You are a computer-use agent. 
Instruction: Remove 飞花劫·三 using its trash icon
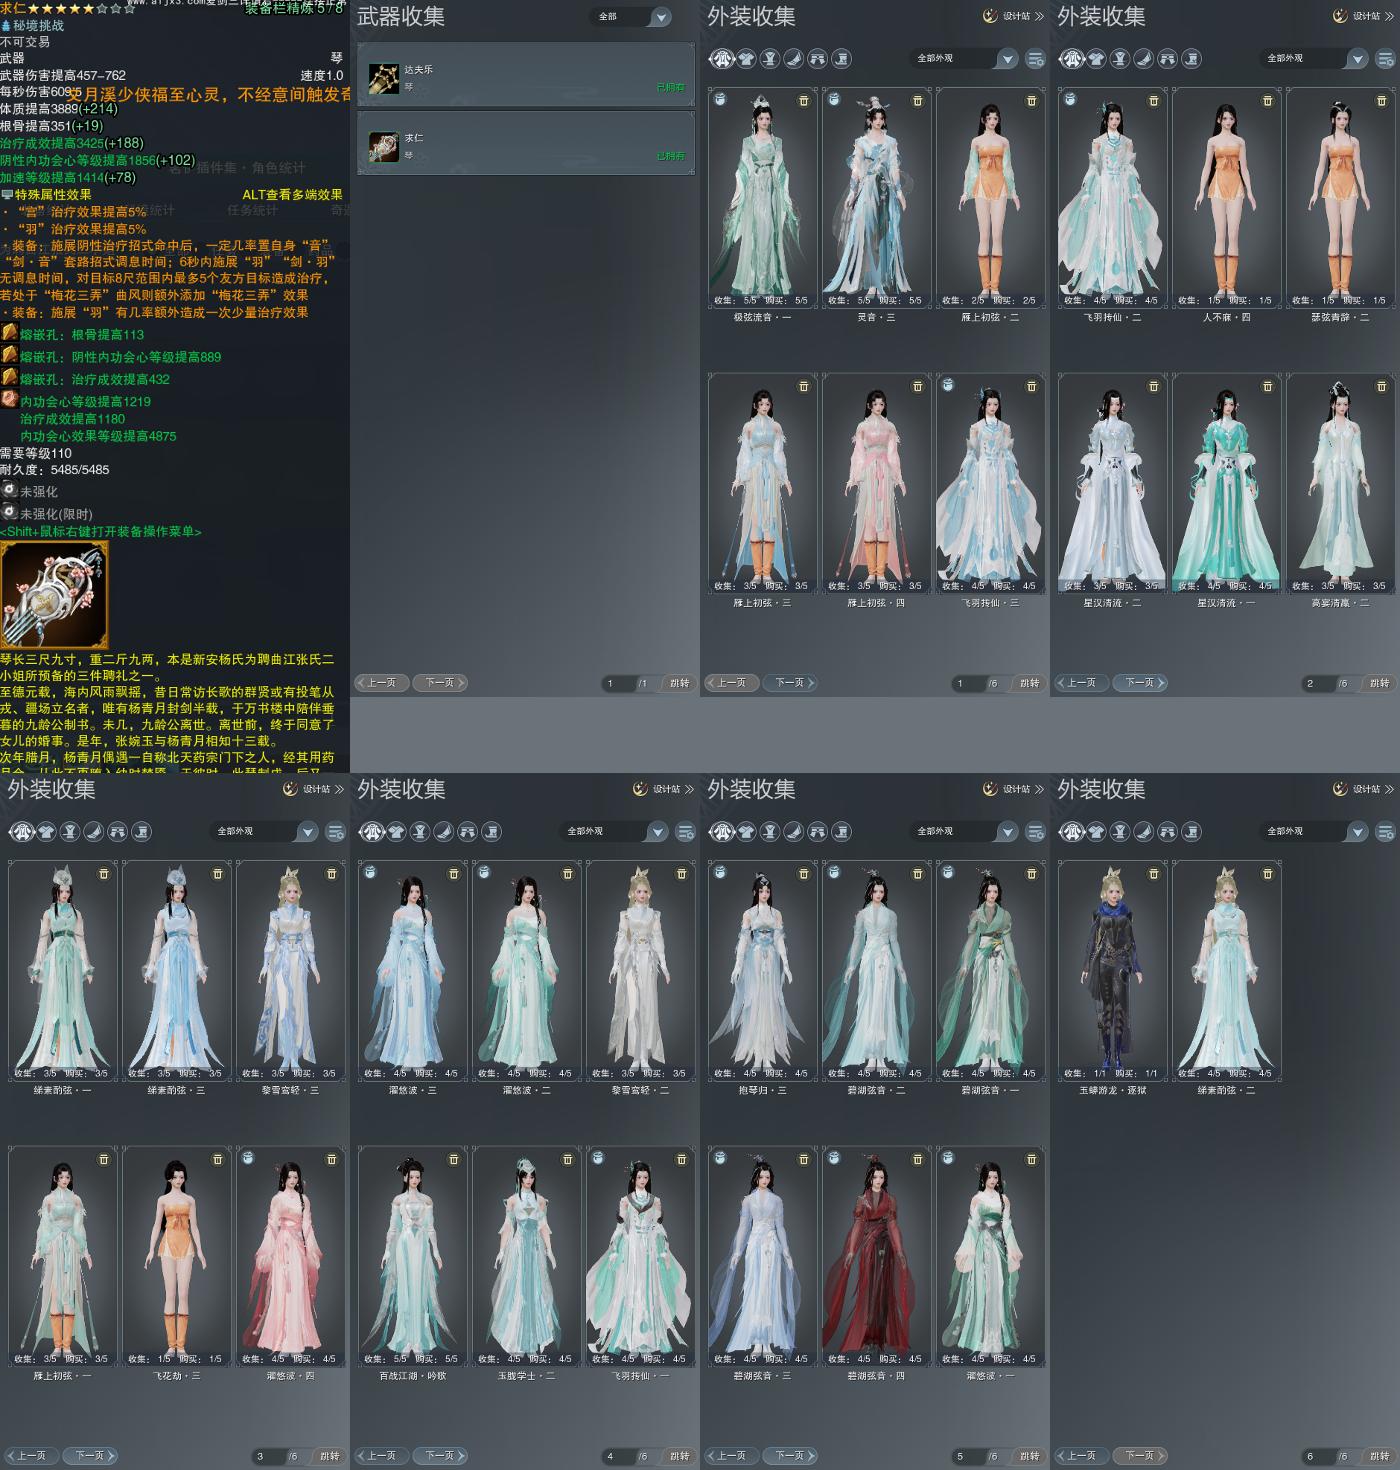click(217, 1159)
